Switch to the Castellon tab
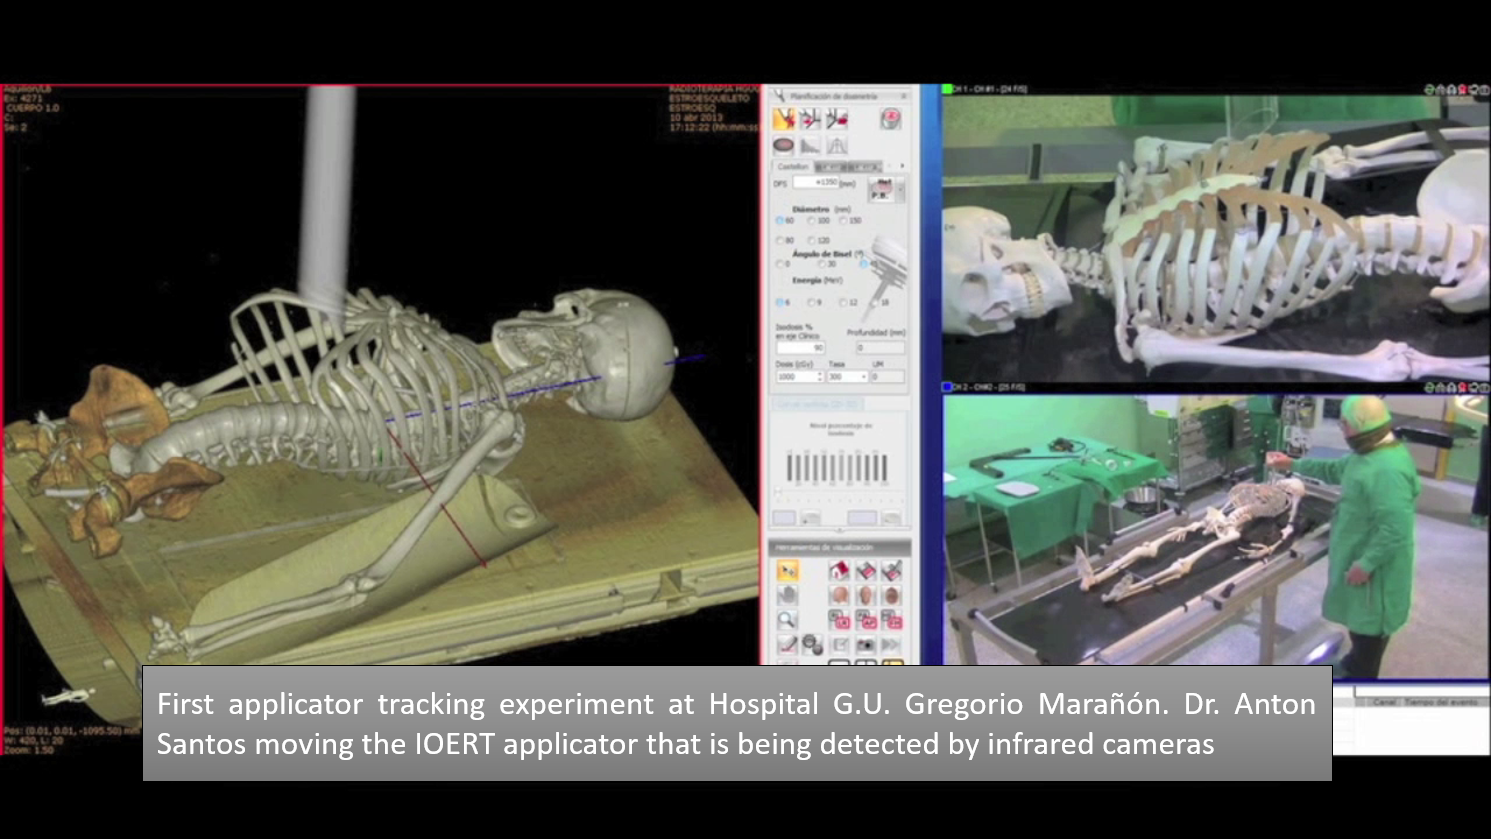 click(x=794, y=164)
